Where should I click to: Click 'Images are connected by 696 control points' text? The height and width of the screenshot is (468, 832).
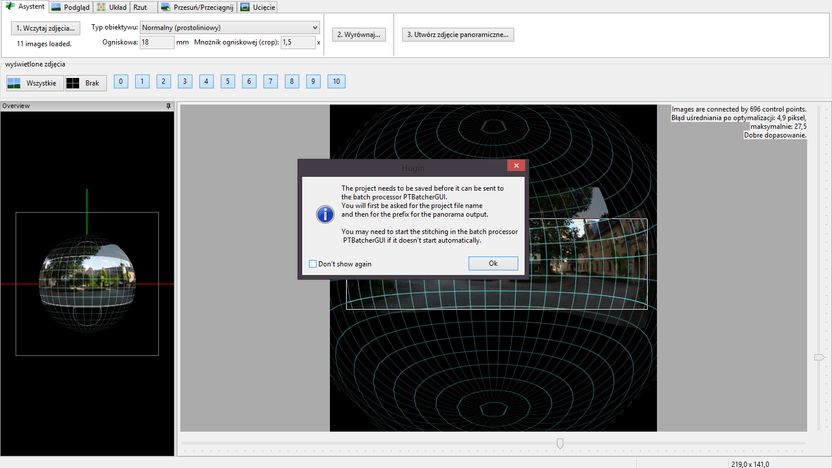(x=739, y=109)
